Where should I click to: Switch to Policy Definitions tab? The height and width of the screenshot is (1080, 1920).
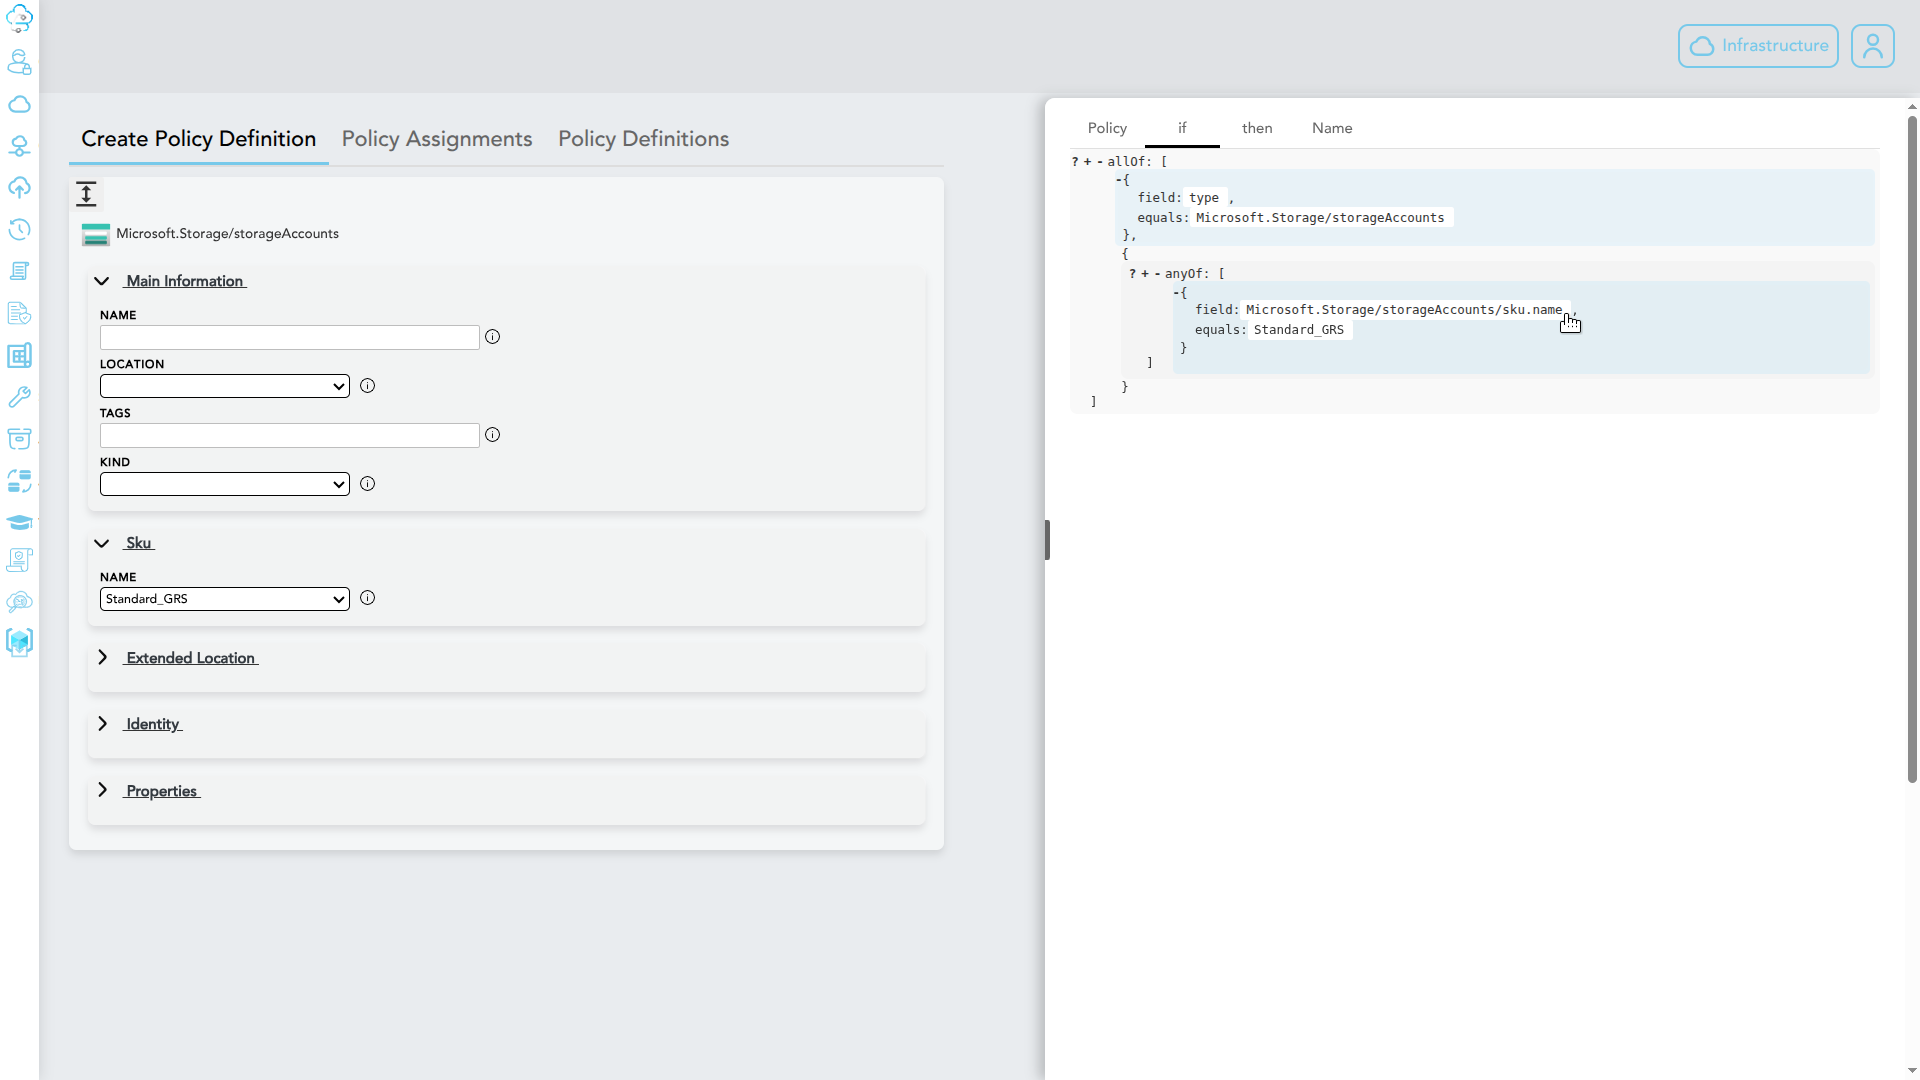point(643,139)
